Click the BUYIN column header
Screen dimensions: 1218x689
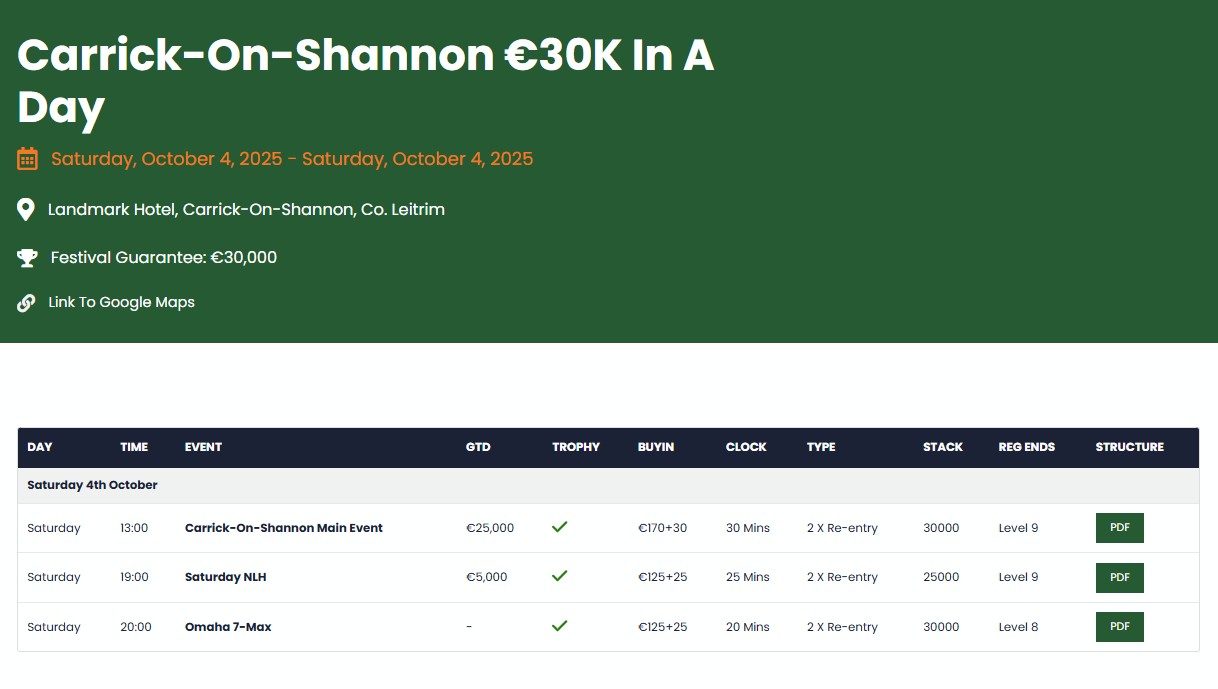coord(656,447)
